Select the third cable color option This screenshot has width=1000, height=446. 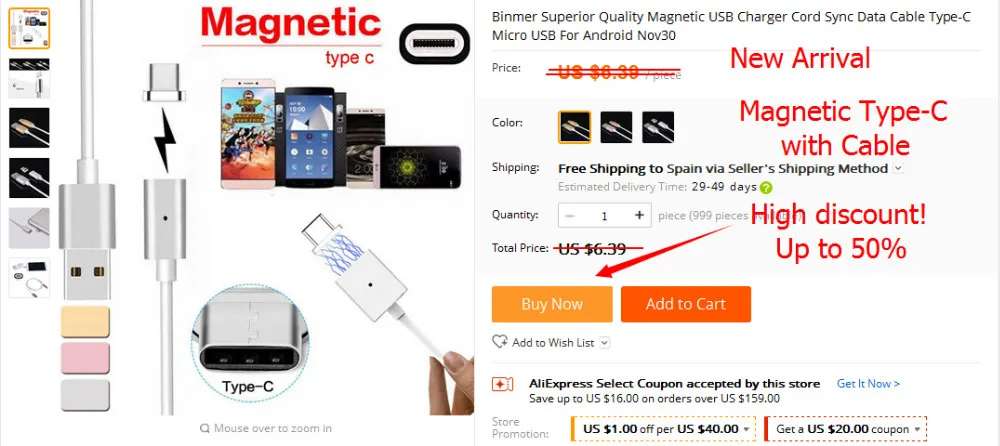[658, 127]
